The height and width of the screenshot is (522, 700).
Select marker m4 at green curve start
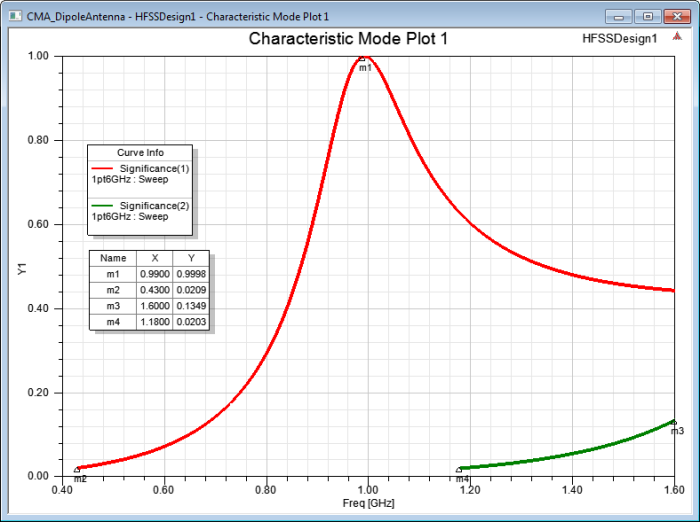[x=459, y=469]
